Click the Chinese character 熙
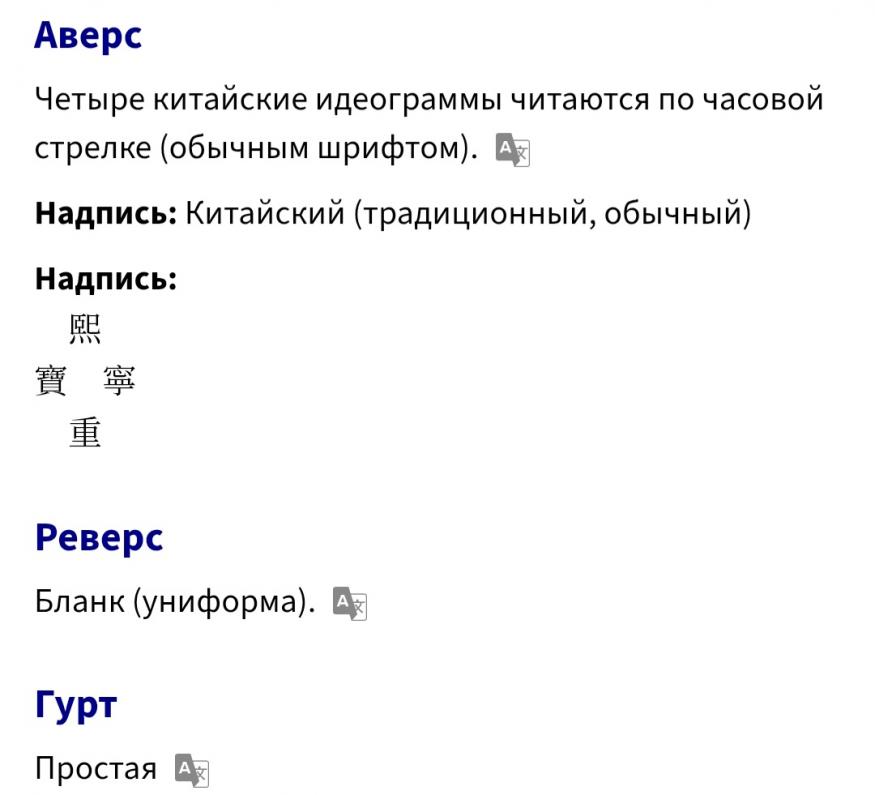 pos(85,328)
